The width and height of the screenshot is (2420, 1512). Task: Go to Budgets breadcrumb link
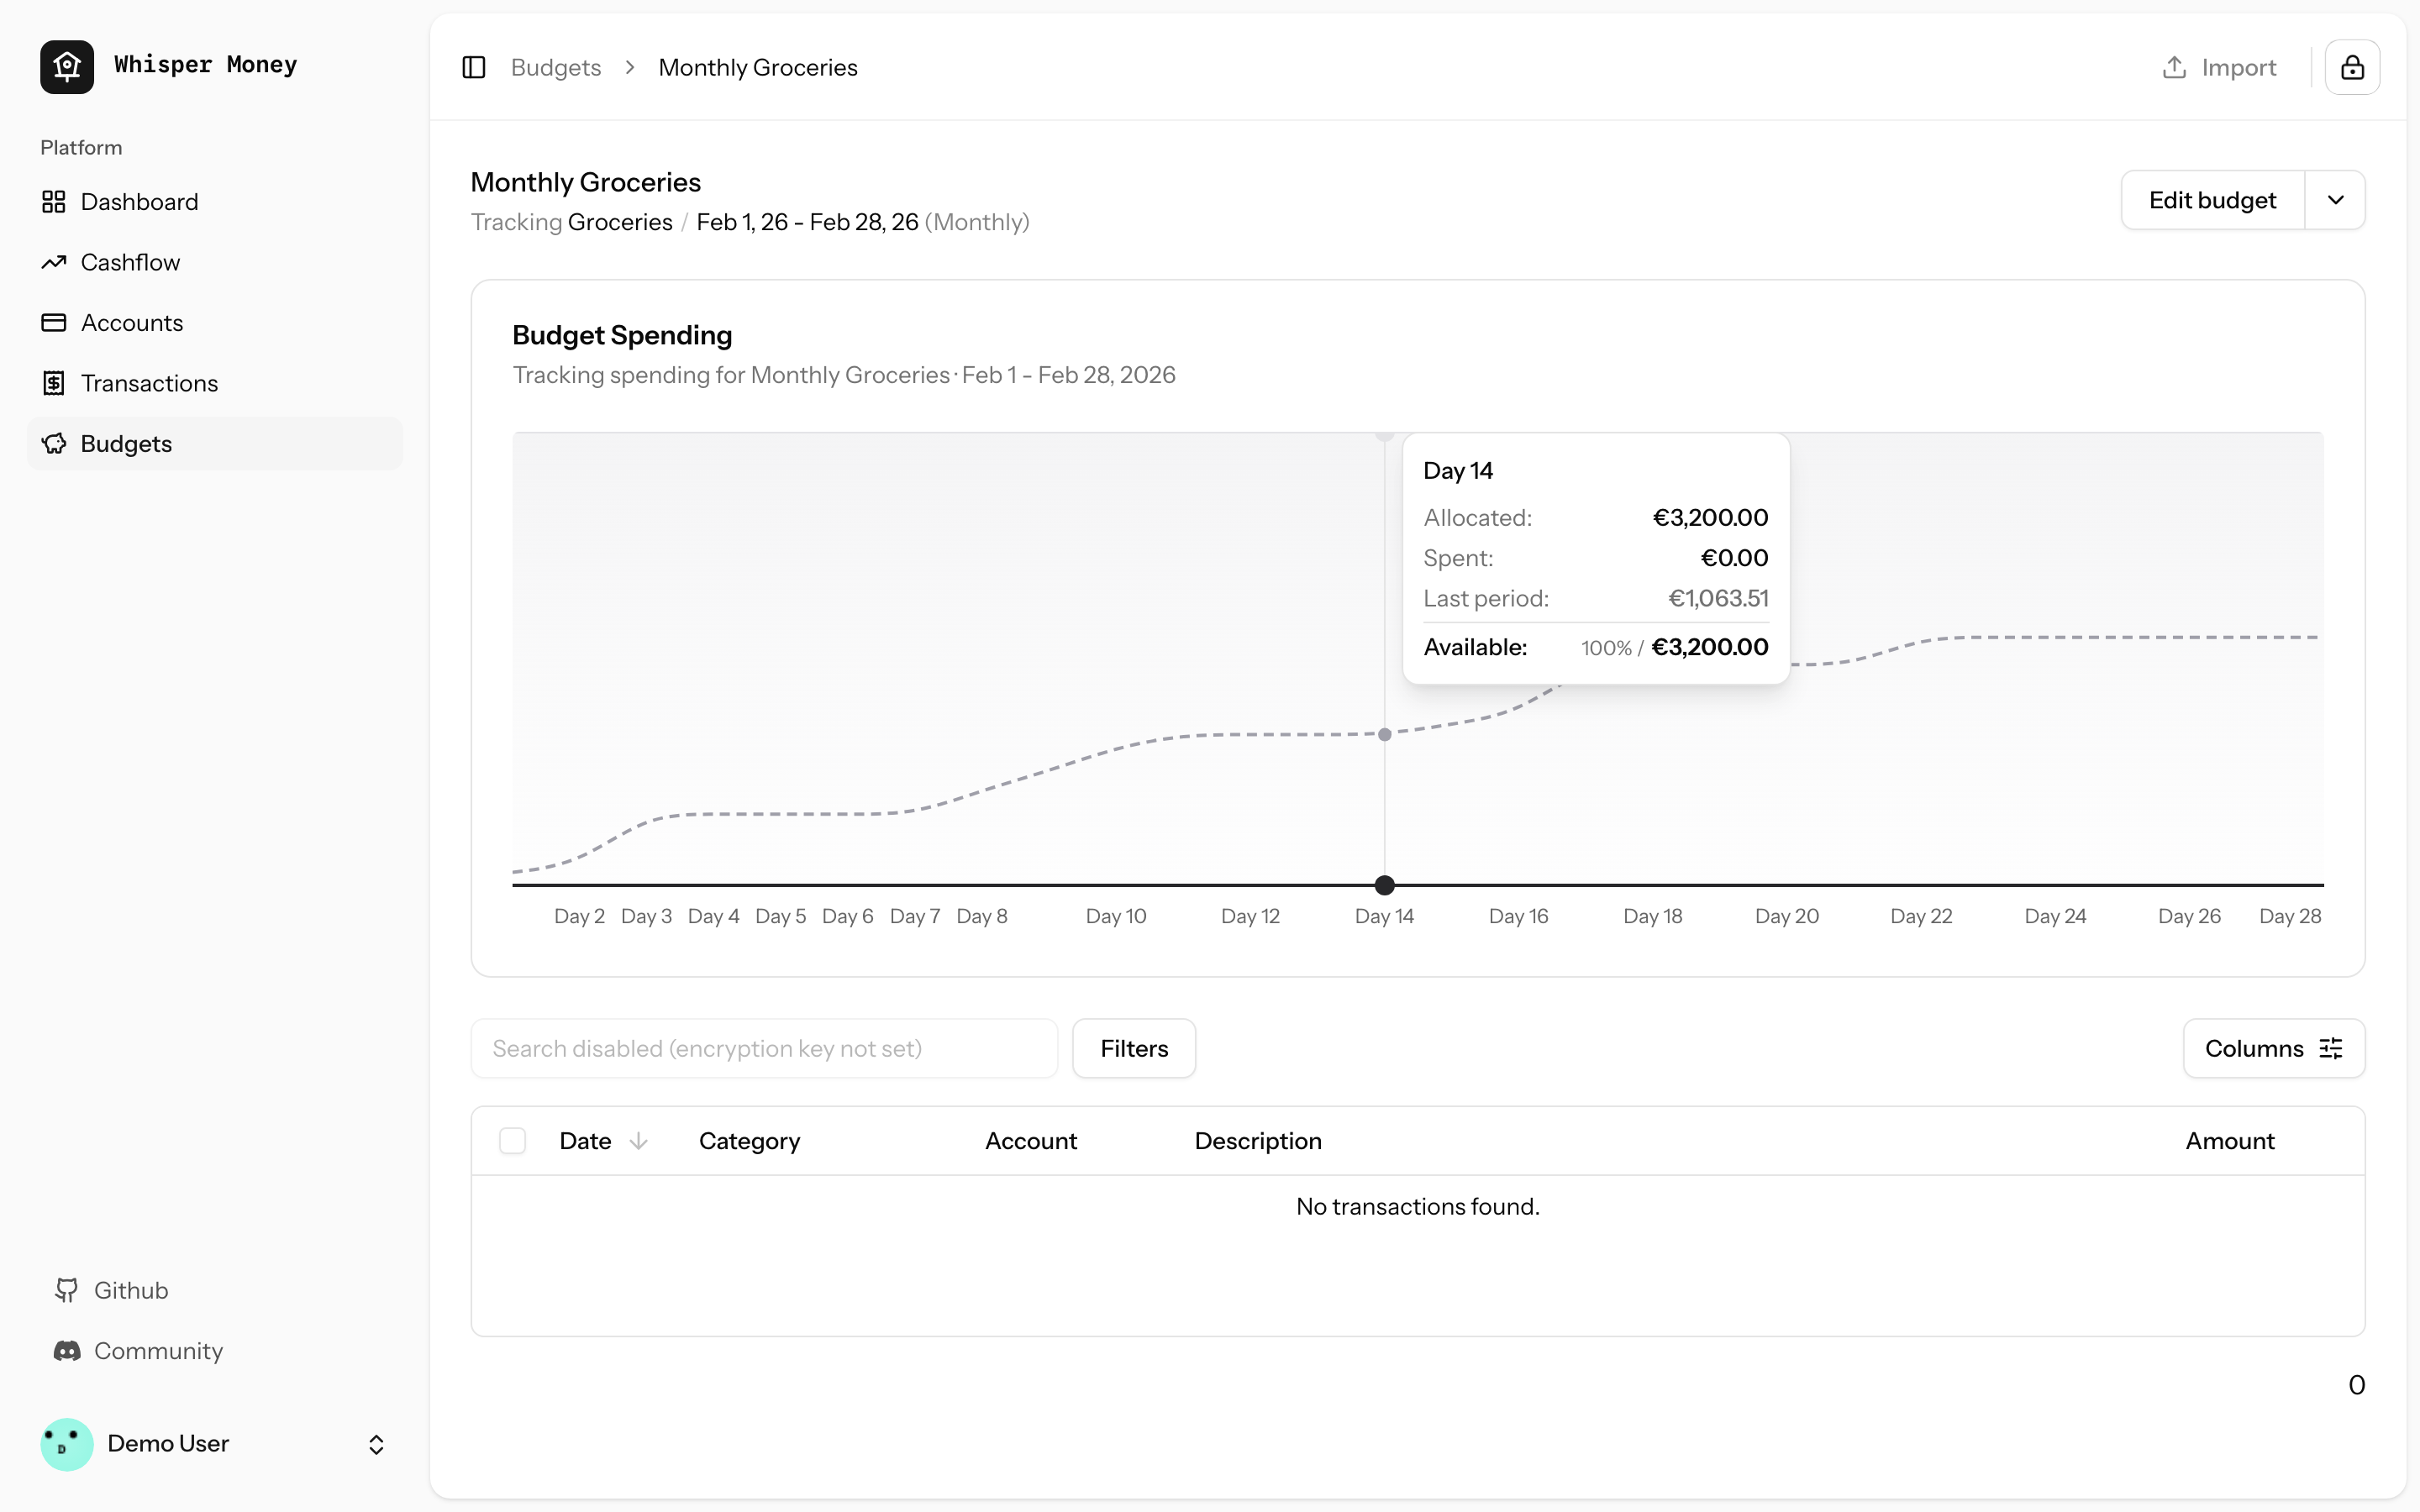click(x=556, y=67)
